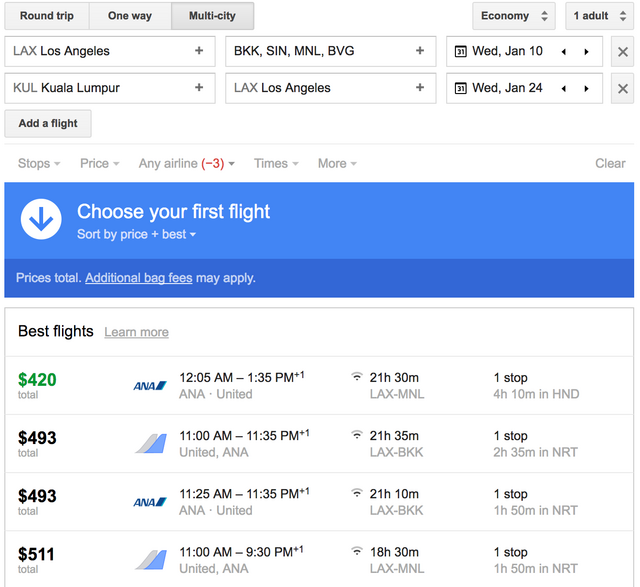Select the $420 ANA flight to MNL
Screen dimensions: 640x587
click(x=320, y=386)
